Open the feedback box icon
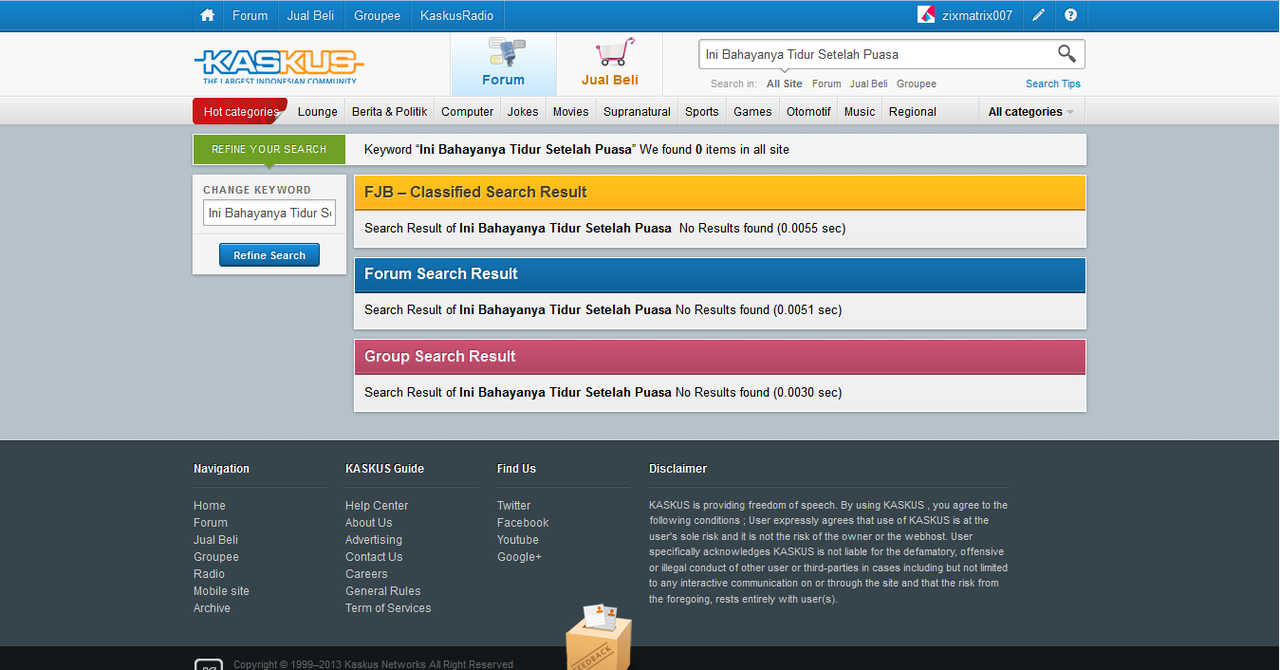The height and width of the screenshot is (670, 1280). [x=598, y=636]
